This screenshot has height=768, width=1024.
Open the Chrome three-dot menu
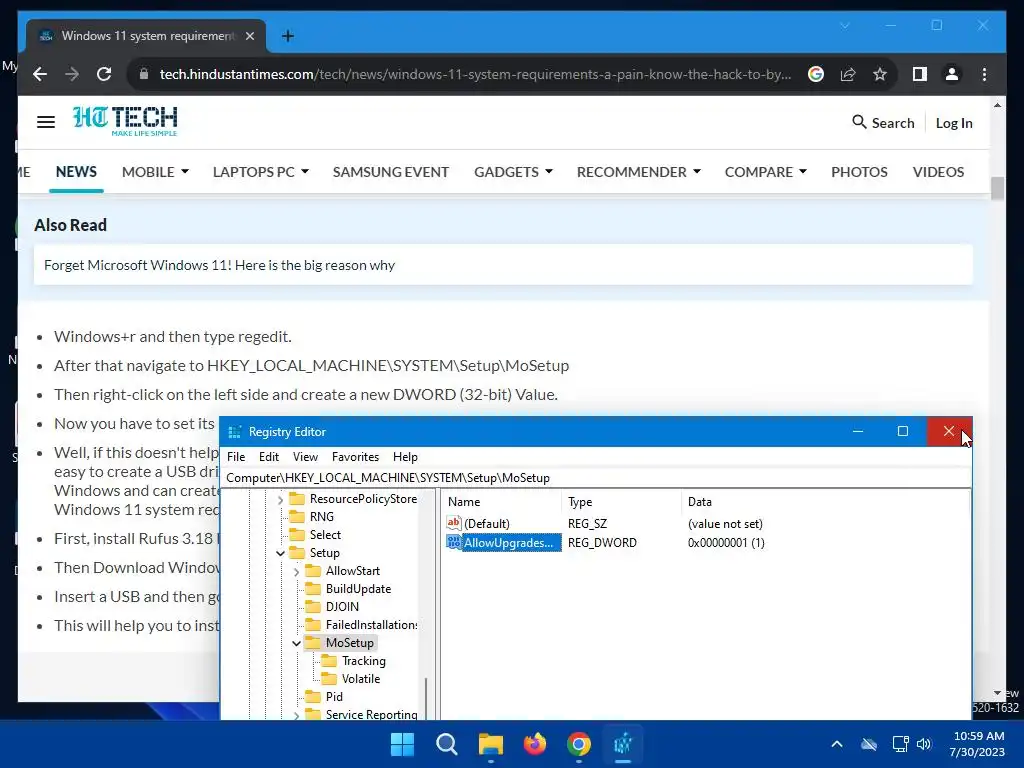[984, 74]
